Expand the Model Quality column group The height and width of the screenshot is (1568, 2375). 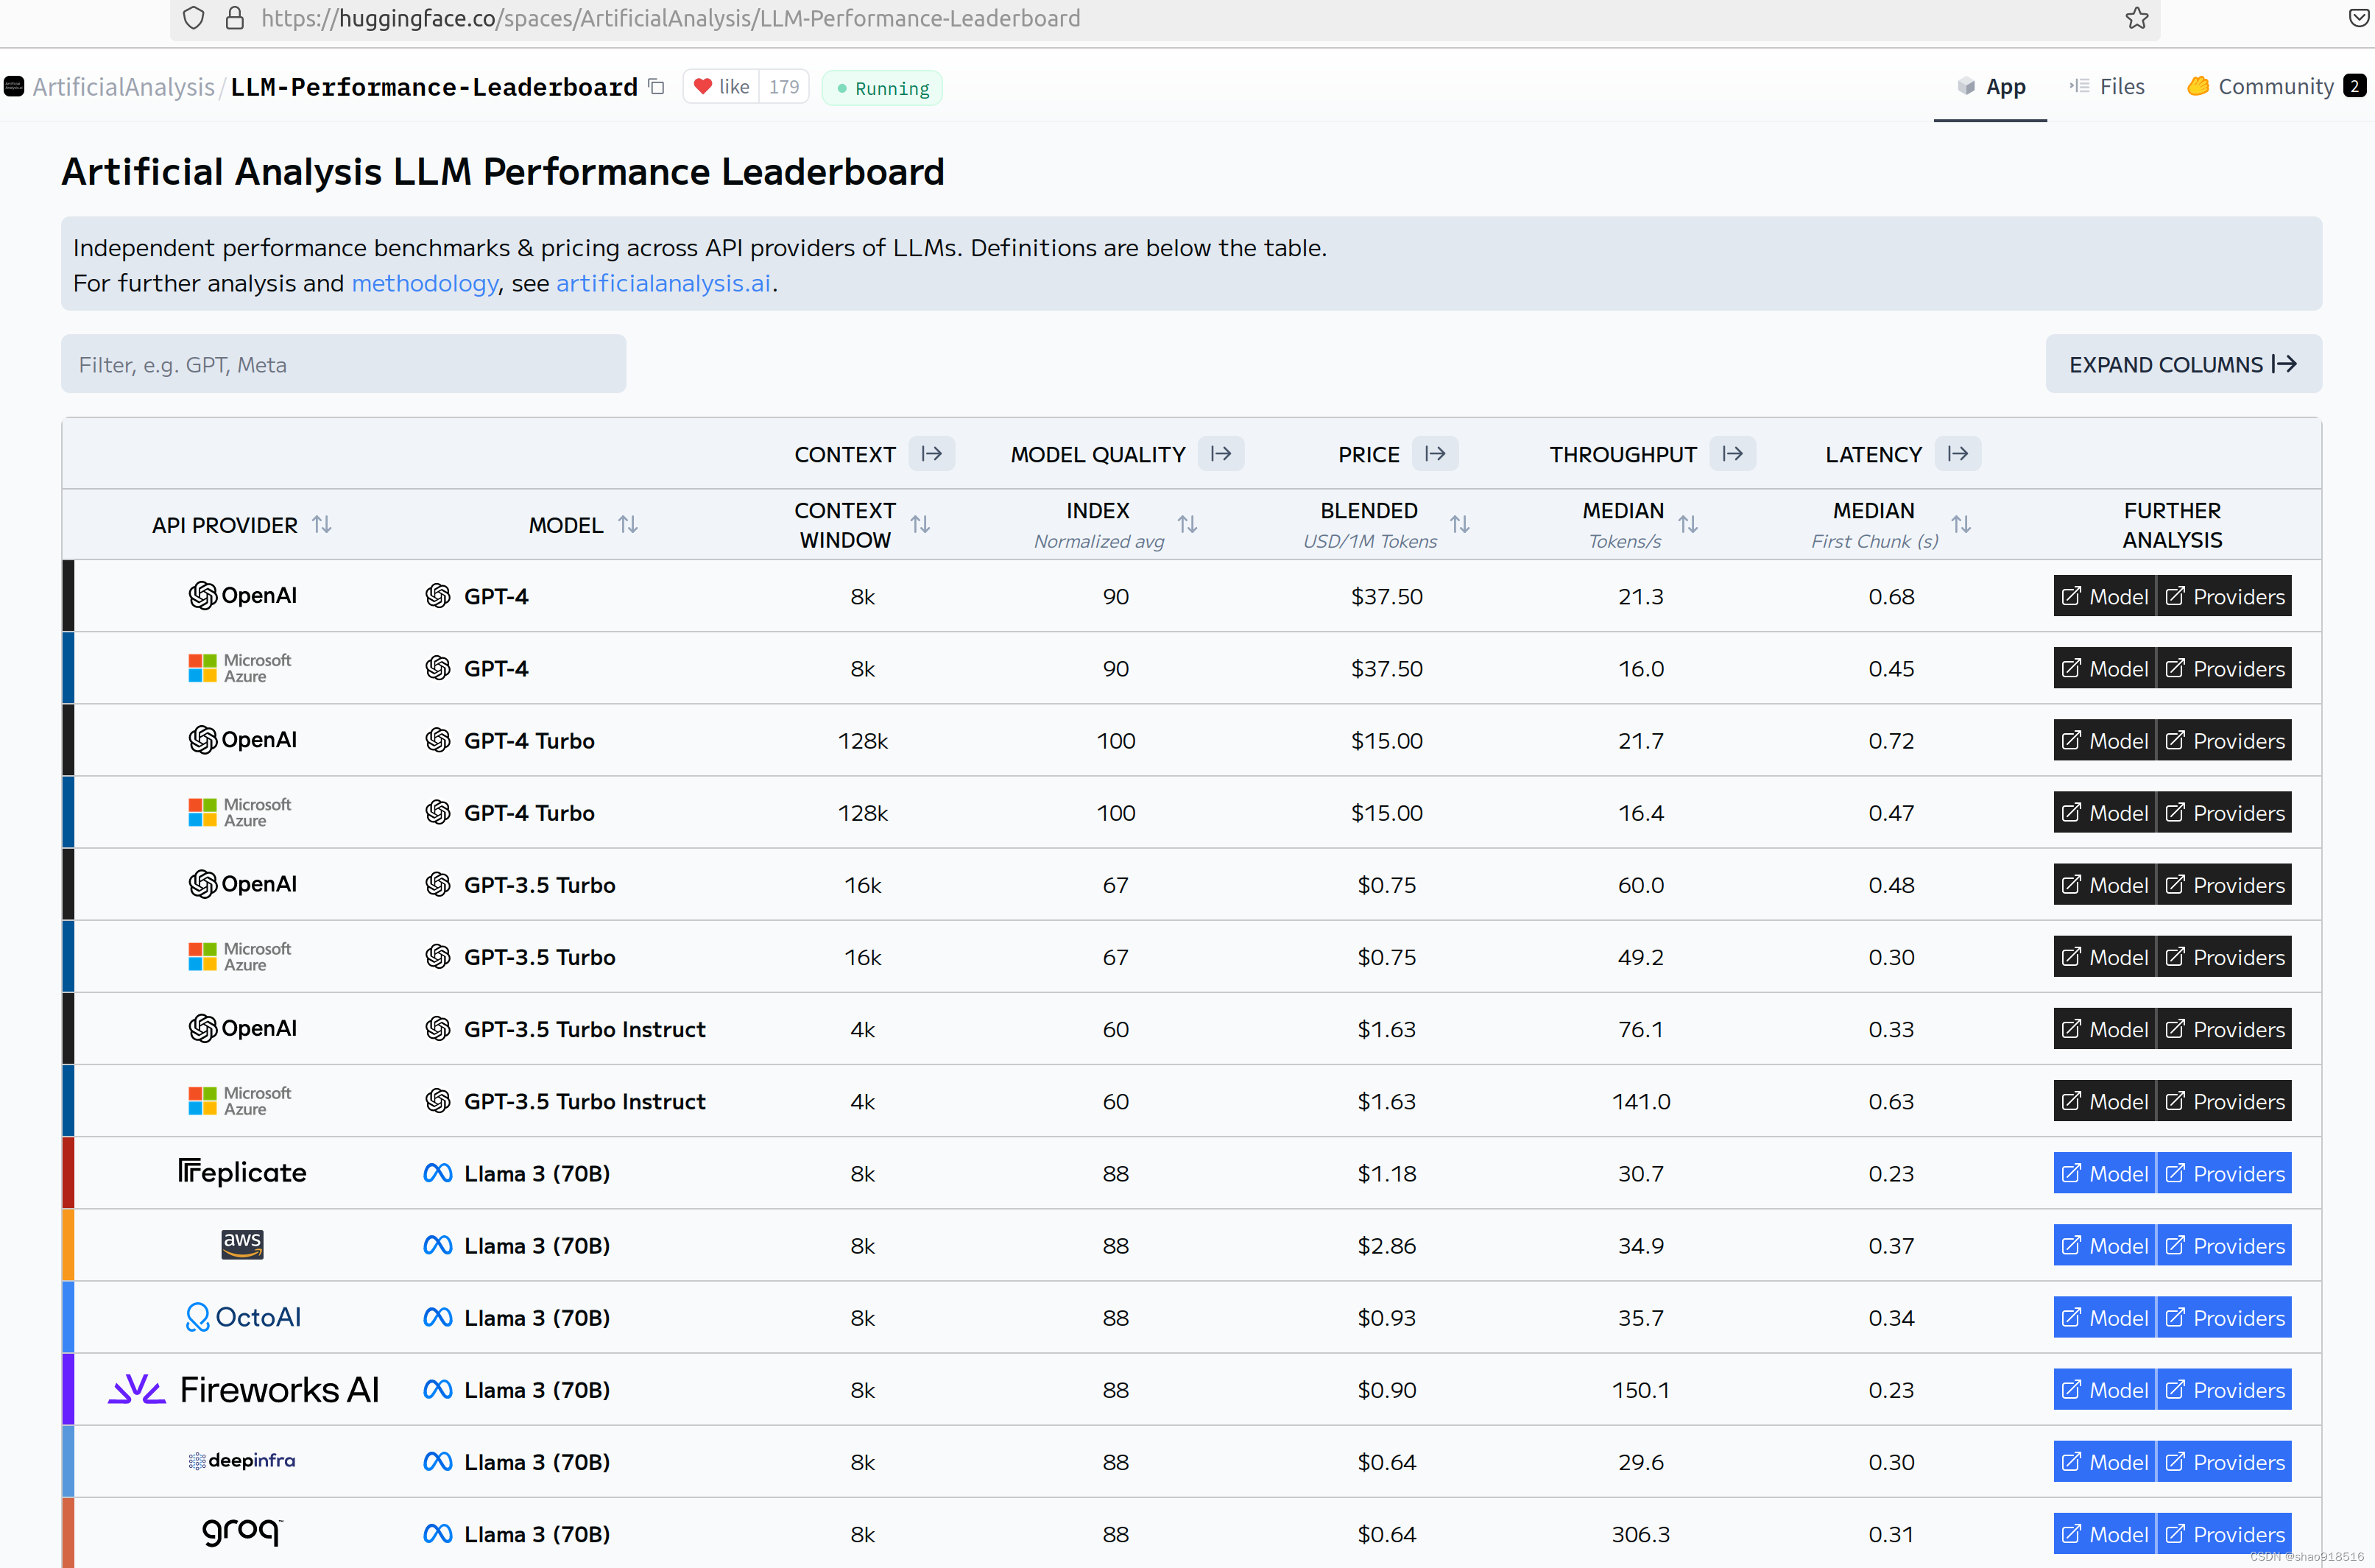(1220, 454)
